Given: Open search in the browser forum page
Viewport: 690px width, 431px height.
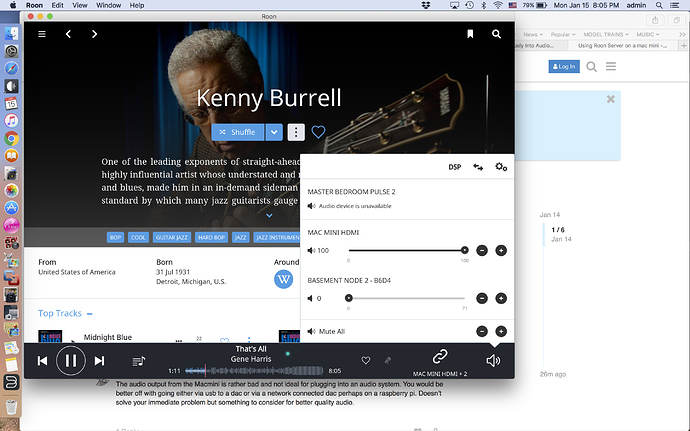Looking at the screenshot, I should pyautogui.click(x=592, y=66).
